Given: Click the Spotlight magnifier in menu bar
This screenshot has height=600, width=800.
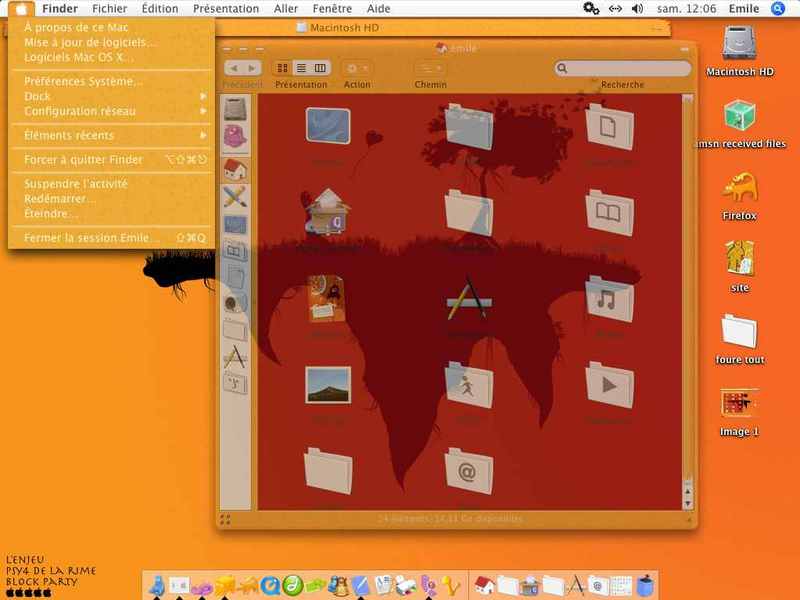Looking at the screenshot, I should click(x=778, y=9).
